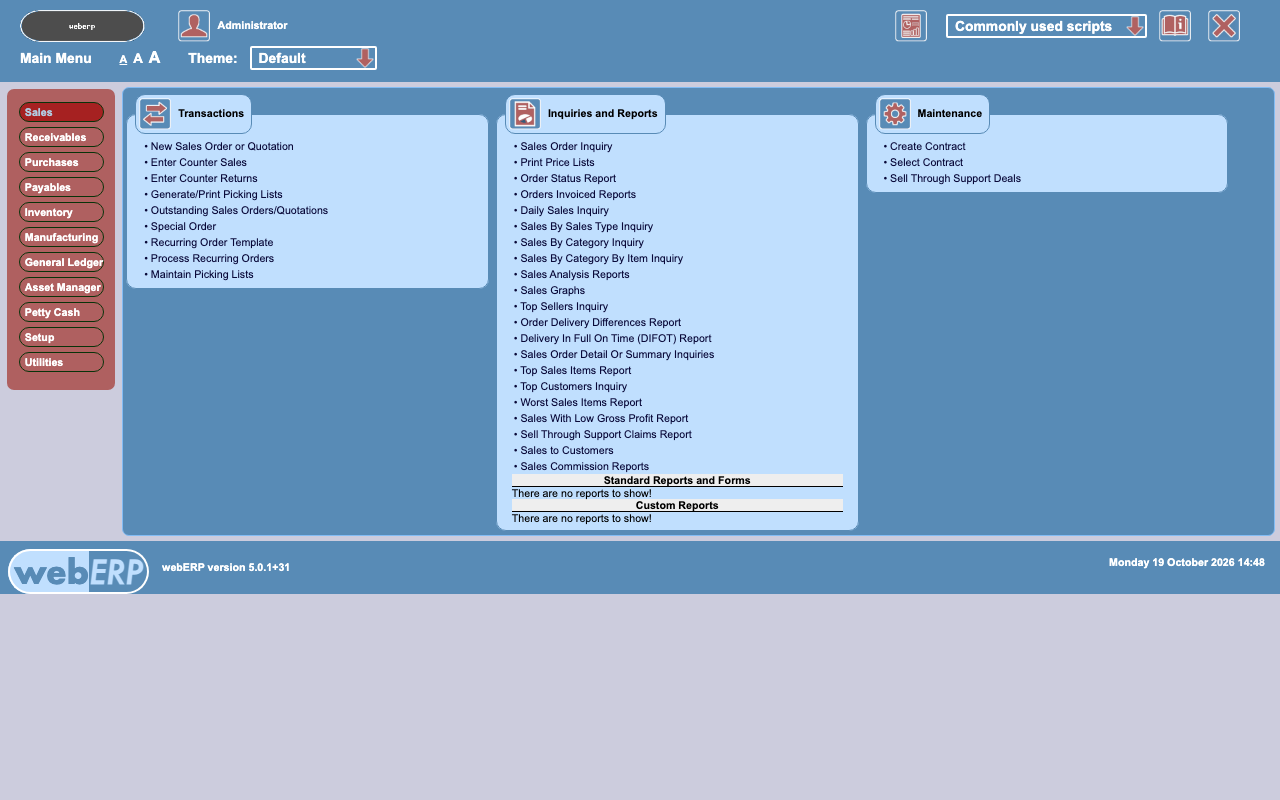Click the Transactions arrows icon
Image resolution: width=1280 pixels, height=800 pixels.
coord(155,114)
